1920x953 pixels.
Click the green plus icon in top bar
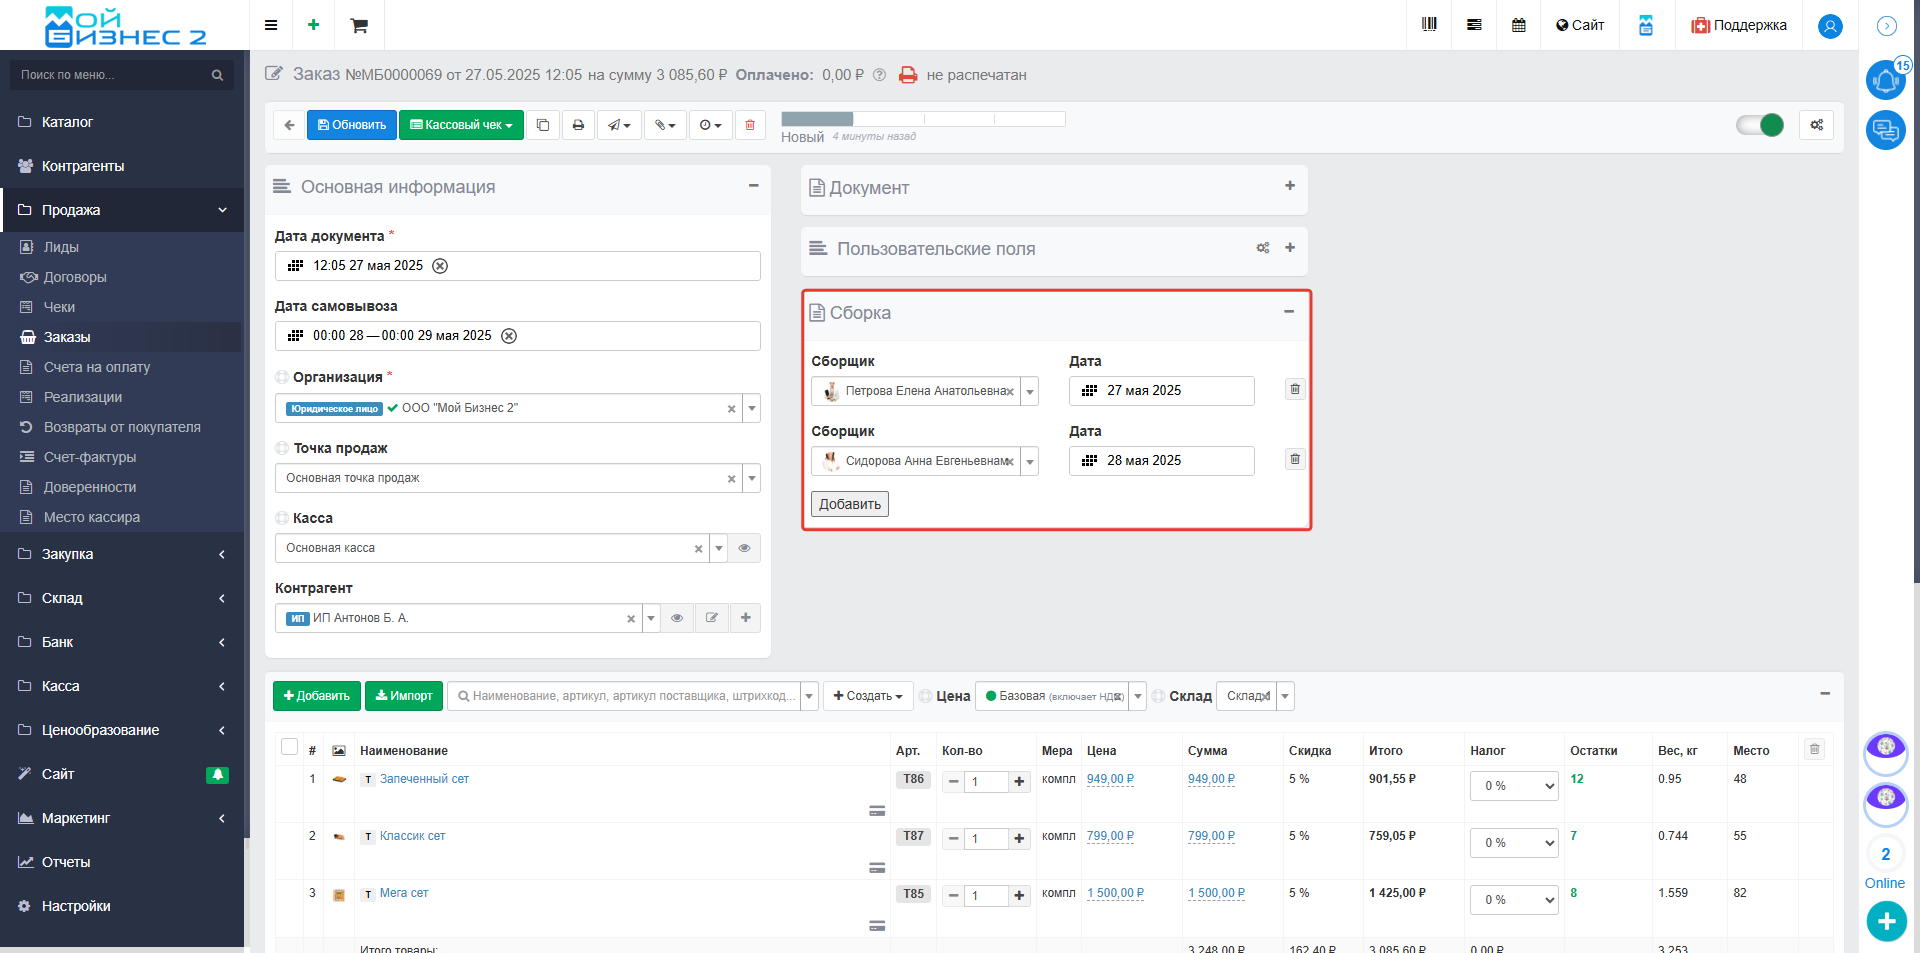pyautogui.click(x=313, y=25)
